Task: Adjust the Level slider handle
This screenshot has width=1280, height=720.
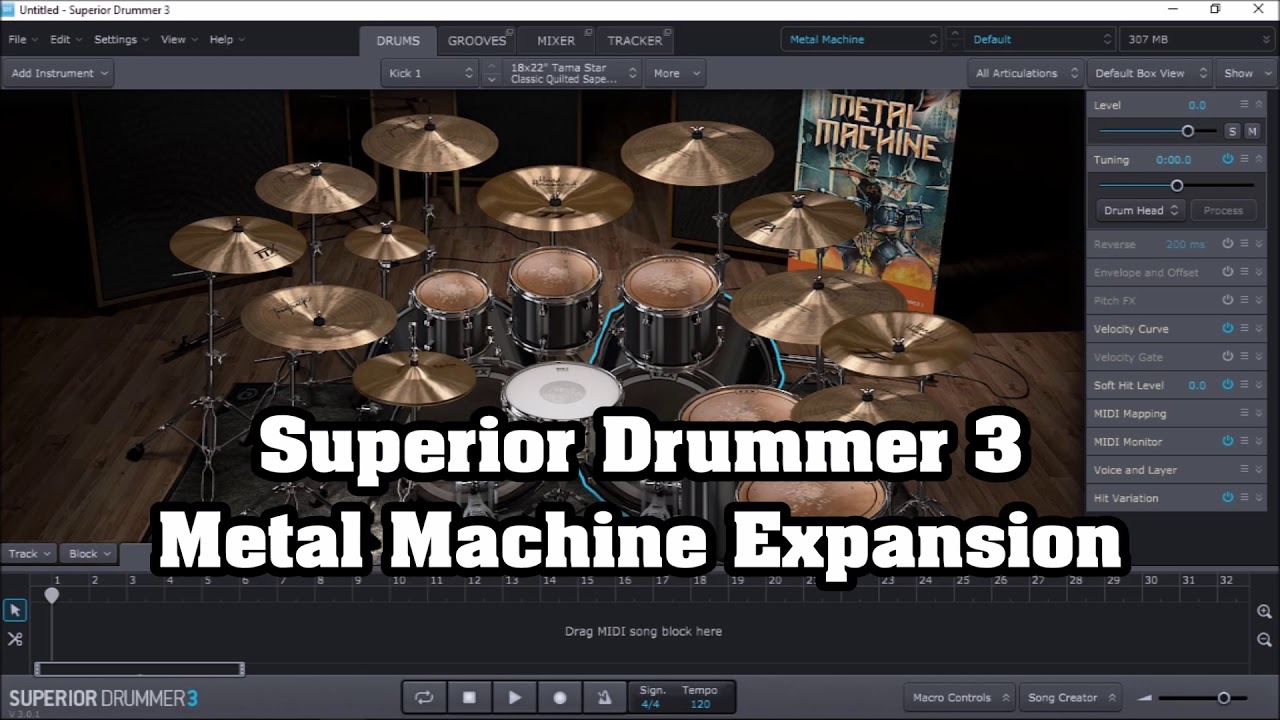Action: [x=1188, y=131]
